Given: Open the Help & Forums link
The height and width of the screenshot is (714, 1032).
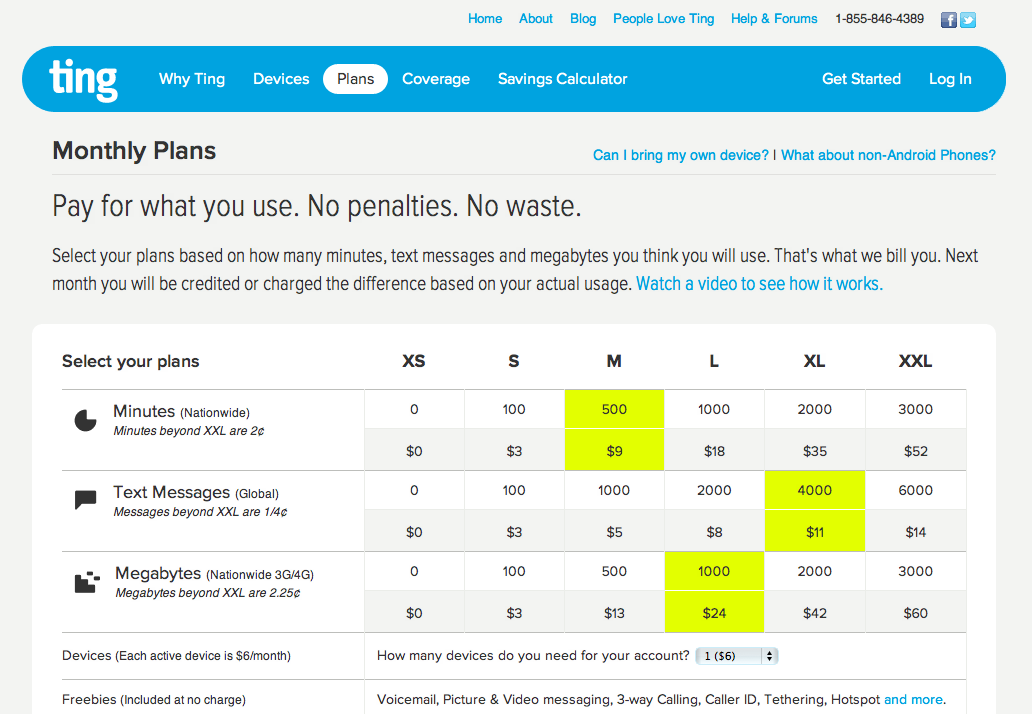Looking at the screenshot, I should pyautogui.click(x=774, y=19).
